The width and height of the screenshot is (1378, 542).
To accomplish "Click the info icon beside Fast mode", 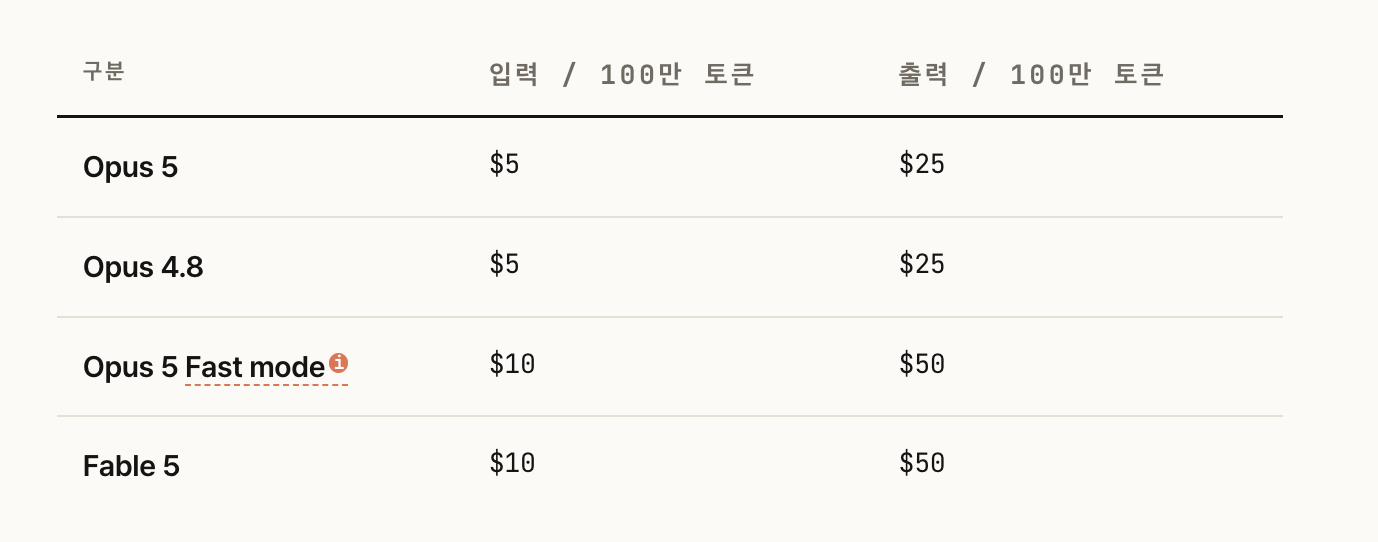I will click(338, 362).
